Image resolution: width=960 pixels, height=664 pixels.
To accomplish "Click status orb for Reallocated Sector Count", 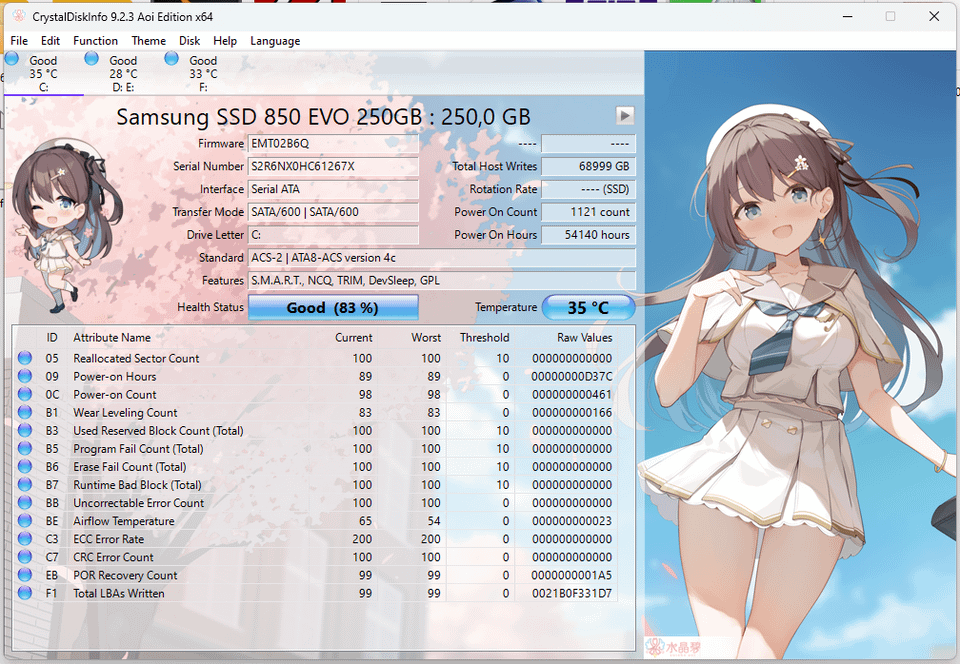I will click(24, 357).
